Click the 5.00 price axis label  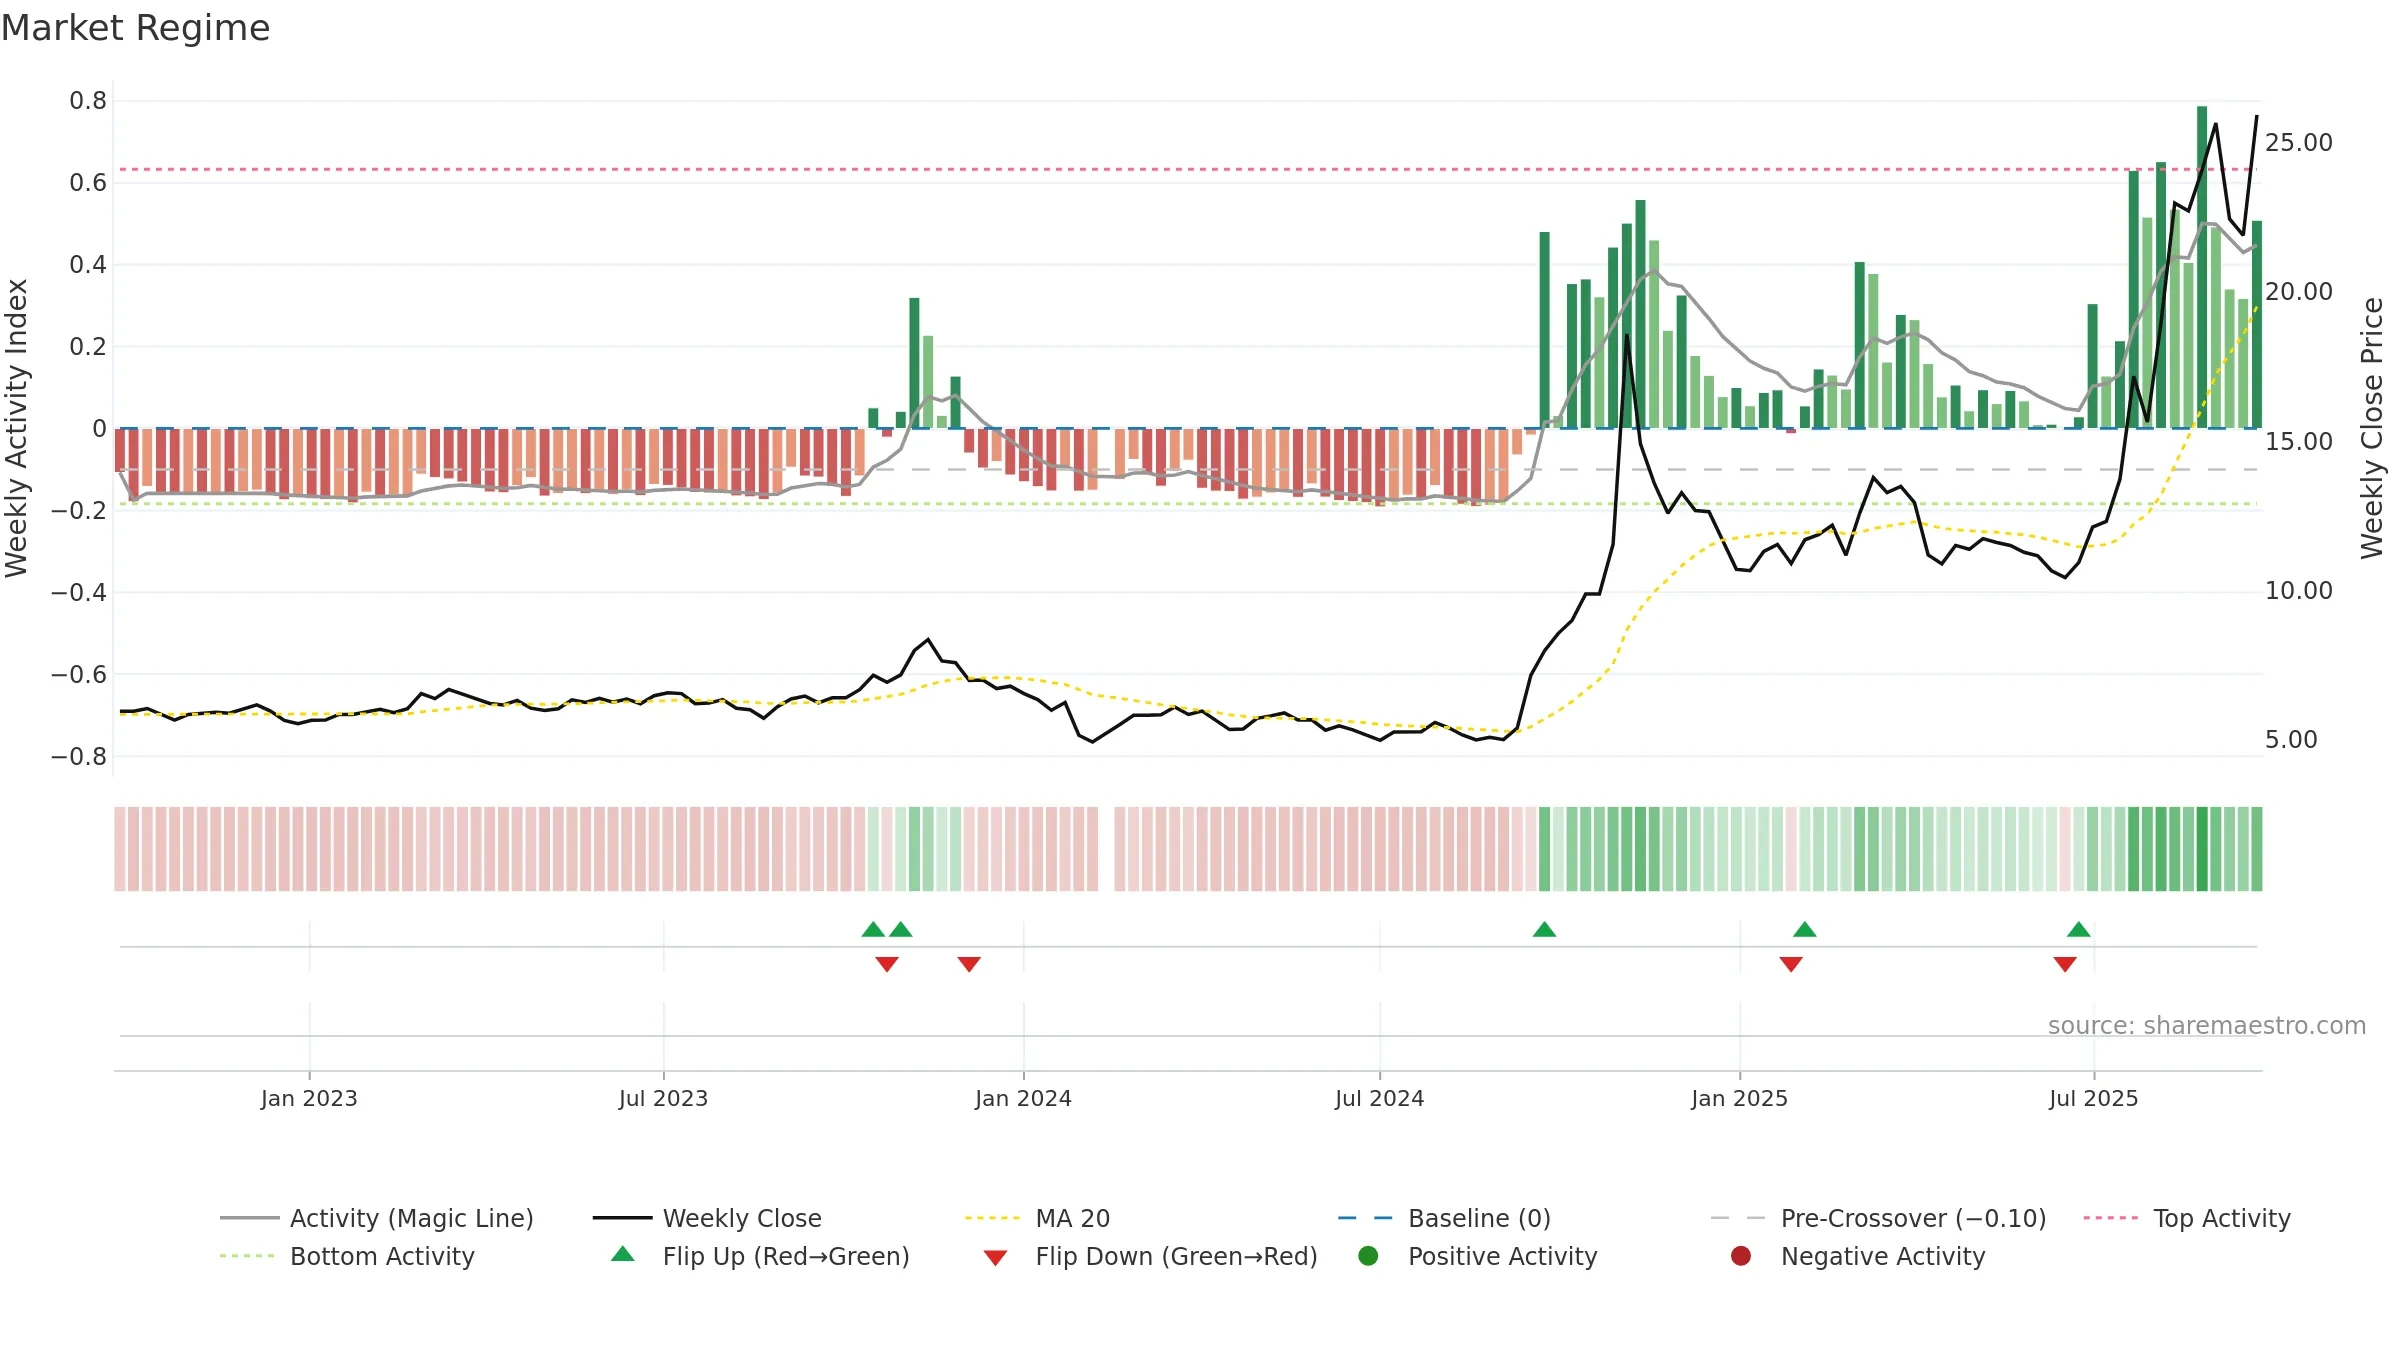tap(2290, 740)
